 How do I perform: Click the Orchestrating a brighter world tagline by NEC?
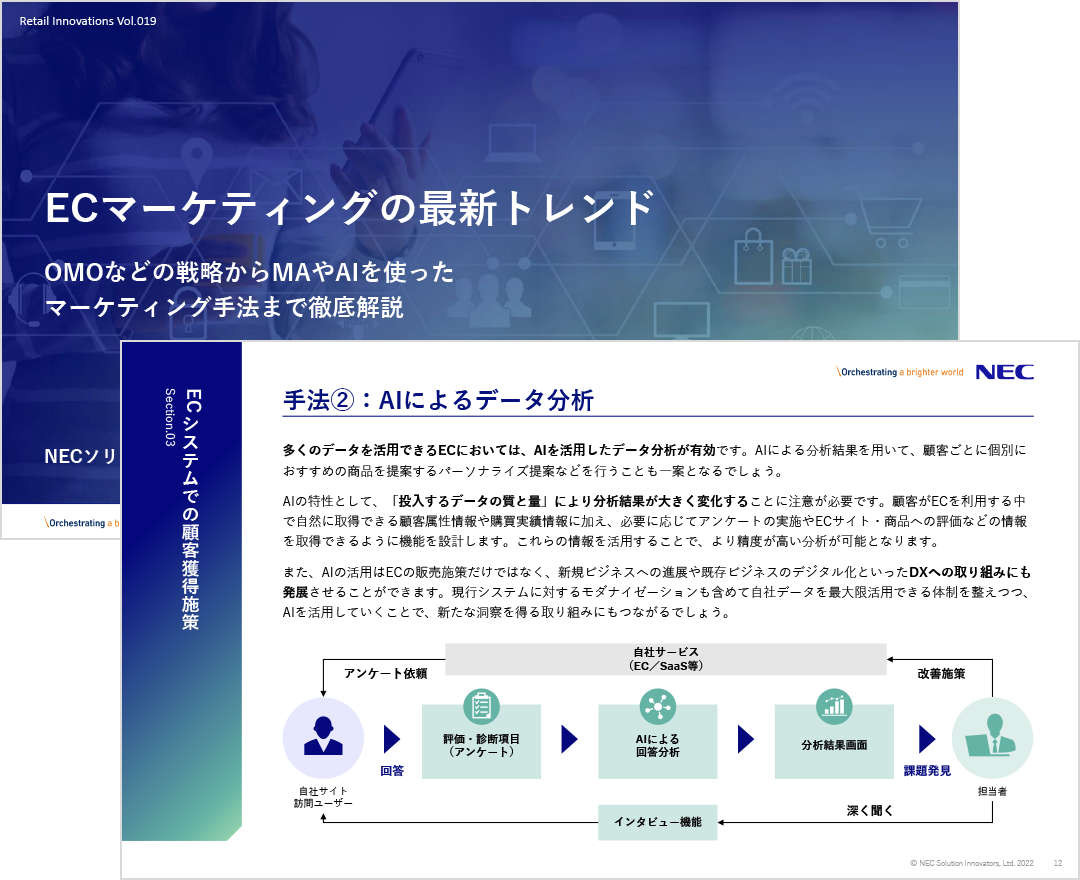pyautogui.click(x=900, y=372)
